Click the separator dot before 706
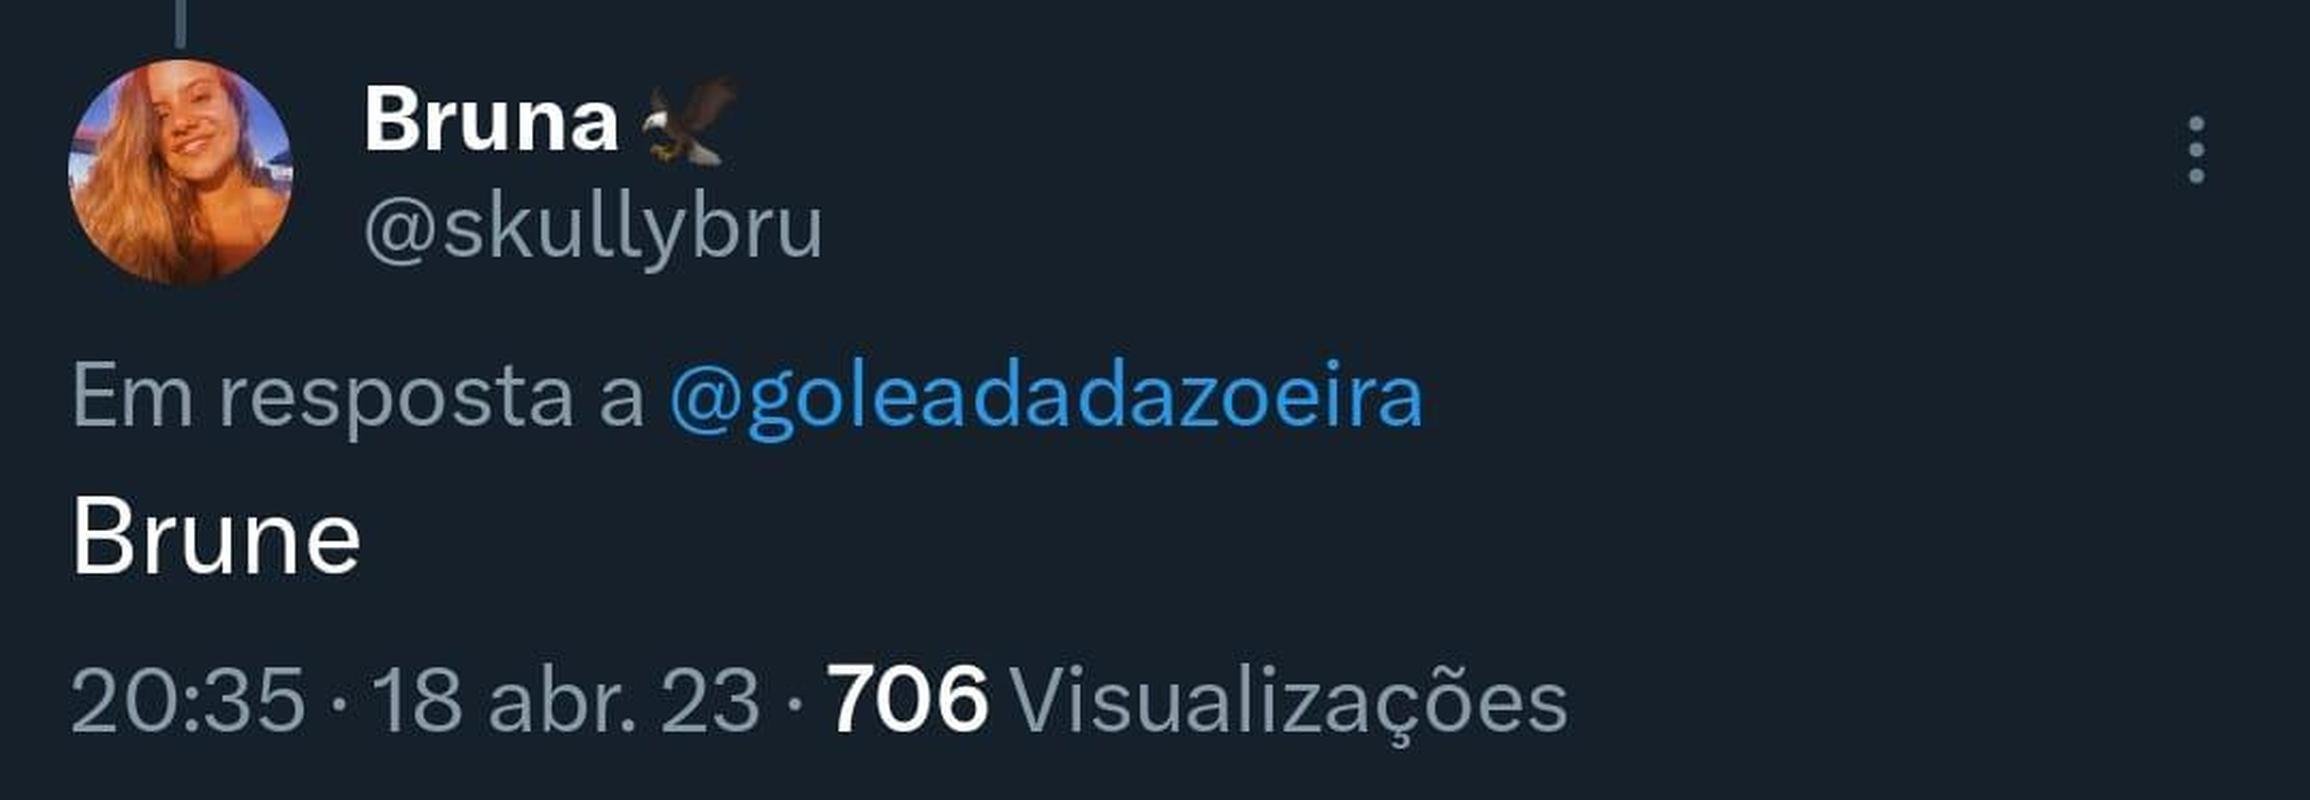The image size is (2310, 800). pyautogui.click(x=795, y=706)
